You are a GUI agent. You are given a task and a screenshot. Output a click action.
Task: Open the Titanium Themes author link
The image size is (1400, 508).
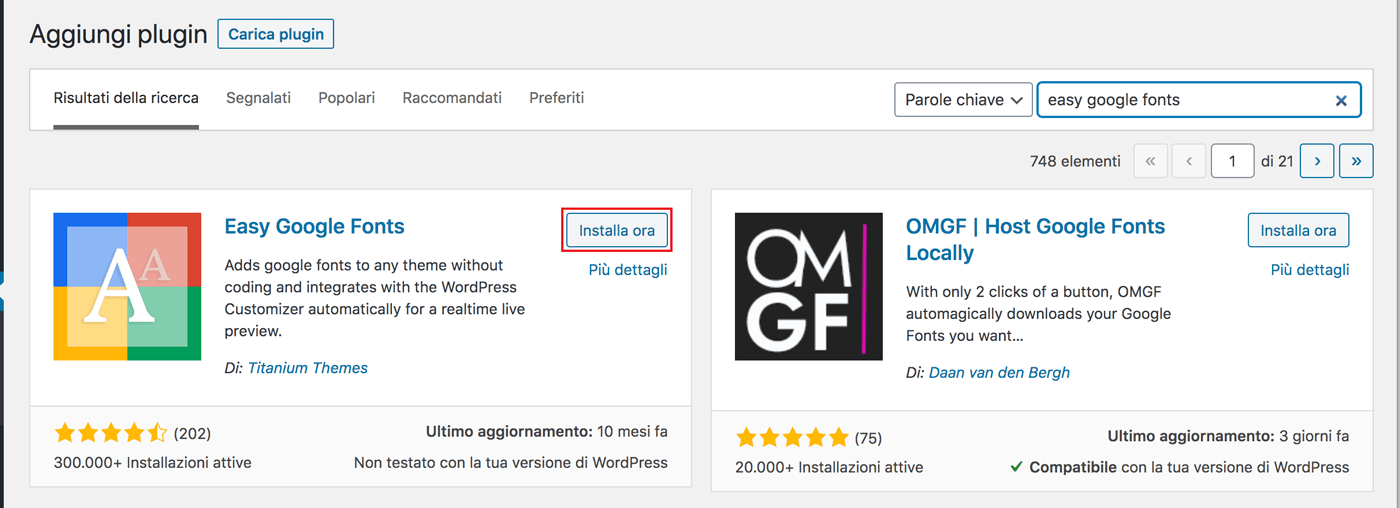(x=308, y=368)
